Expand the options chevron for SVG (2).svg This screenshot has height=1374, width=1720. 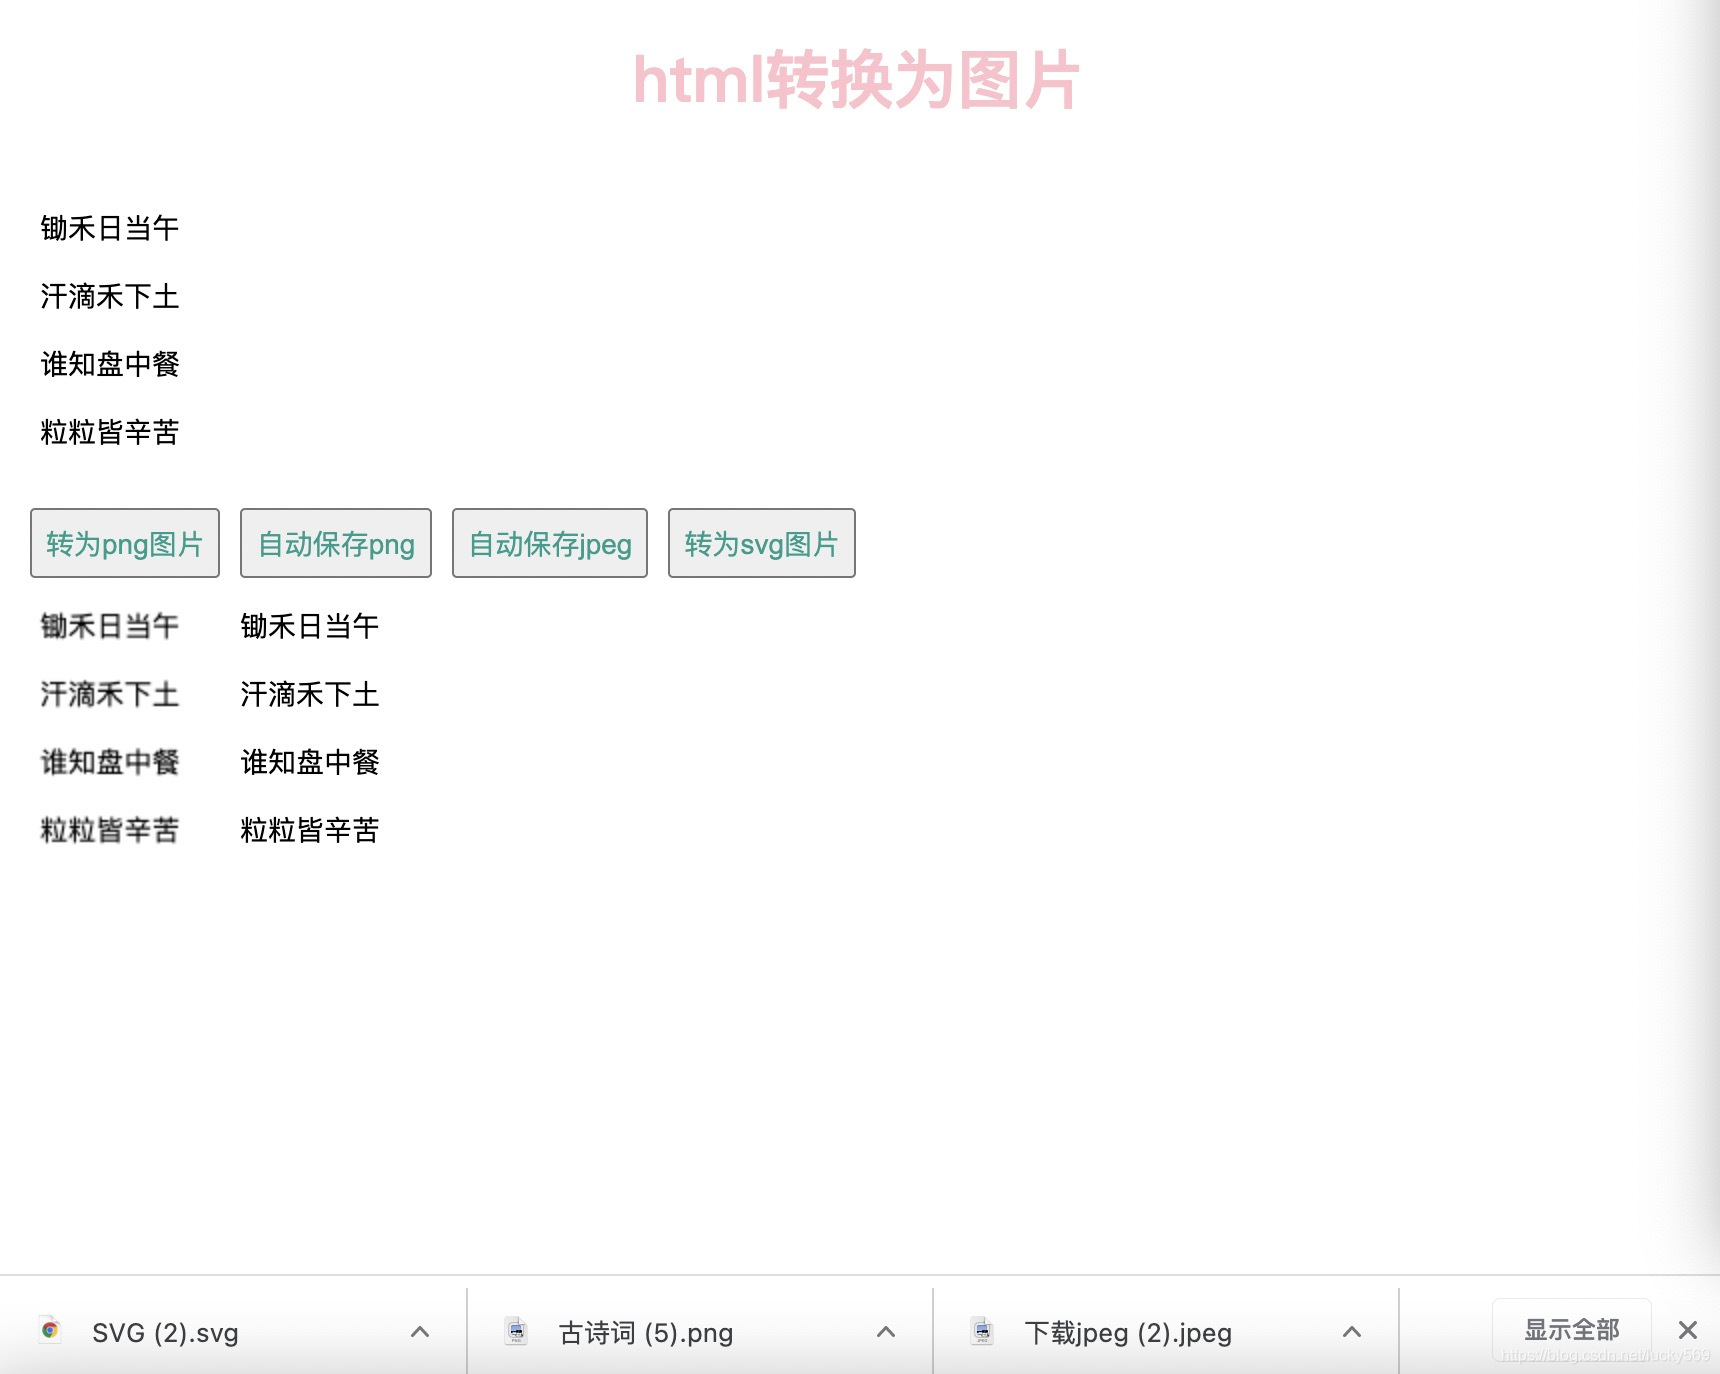pos(419,1332)
